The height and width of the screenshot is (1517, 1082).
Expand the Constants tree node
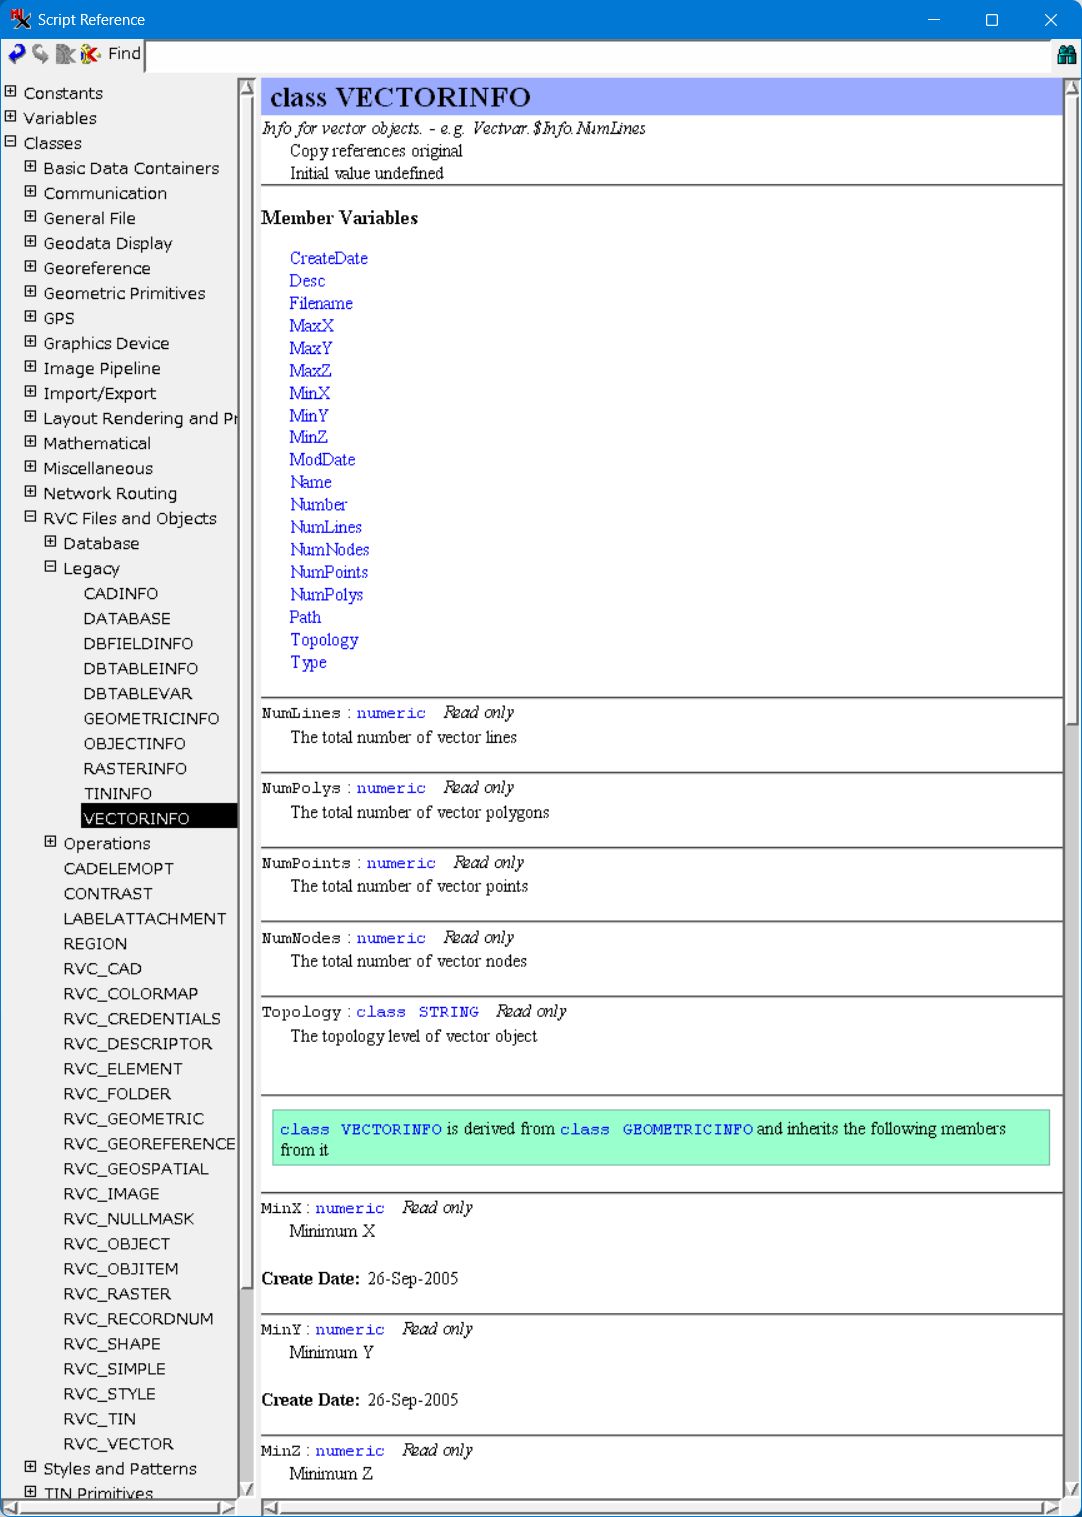coord(11,92)
